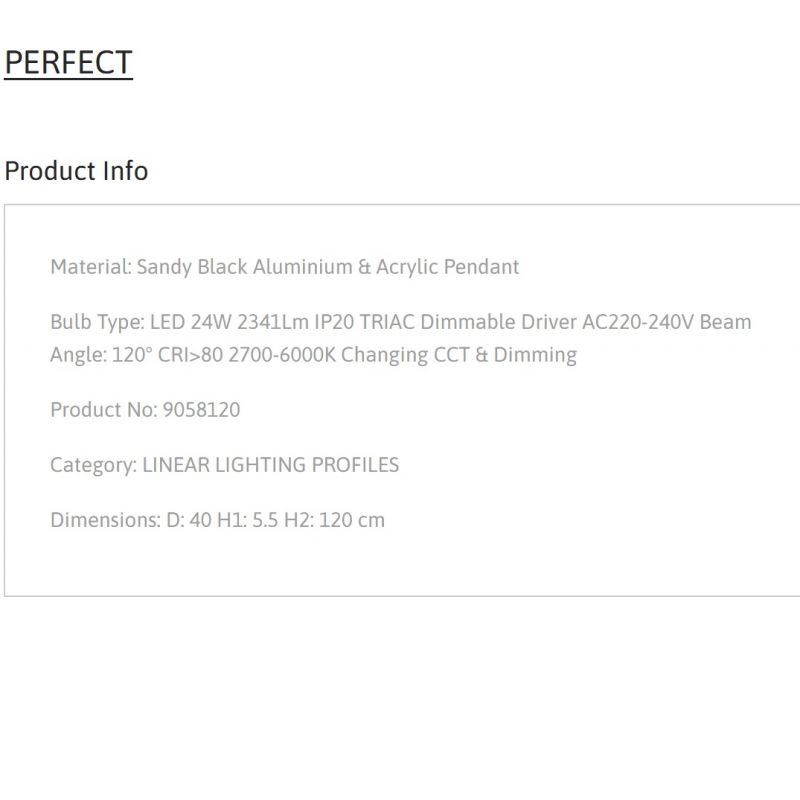
Task: Click the AC220-240V voltage text
Action: [638, 322]
